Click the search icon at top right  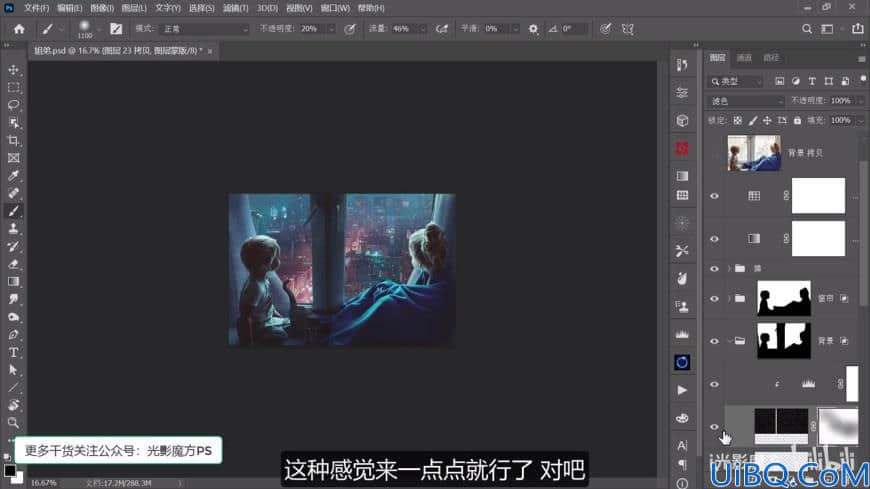pos(807,29)
